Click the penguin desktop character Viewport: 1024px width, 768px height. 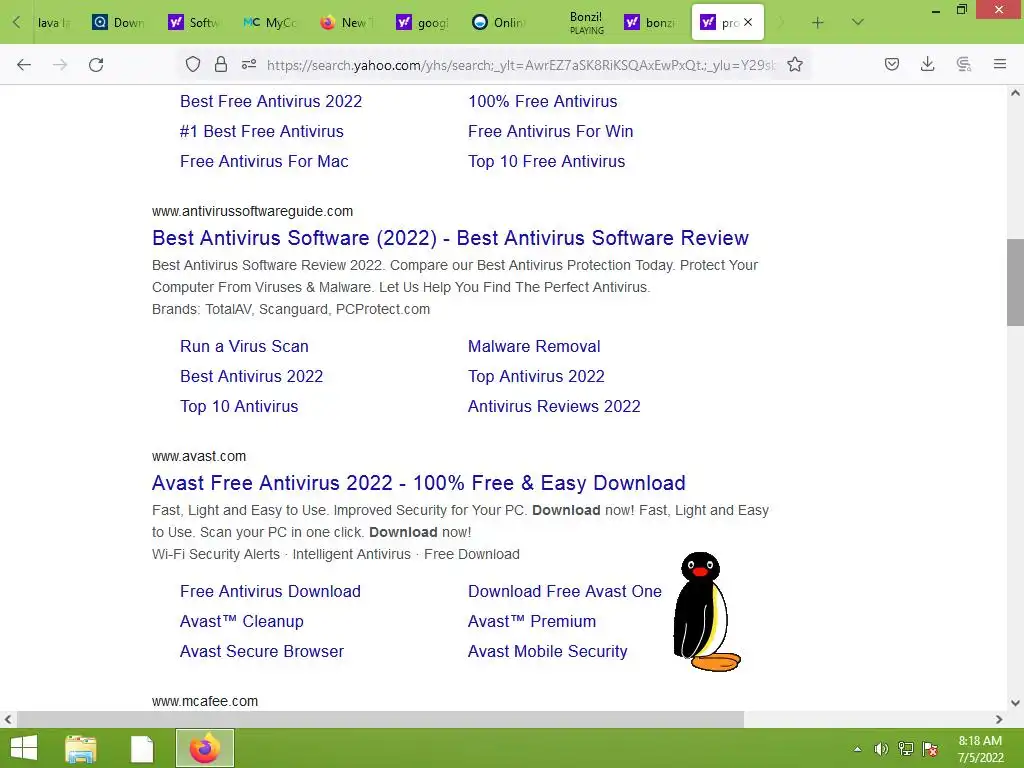pyautogui.click(x=707, y=612)
